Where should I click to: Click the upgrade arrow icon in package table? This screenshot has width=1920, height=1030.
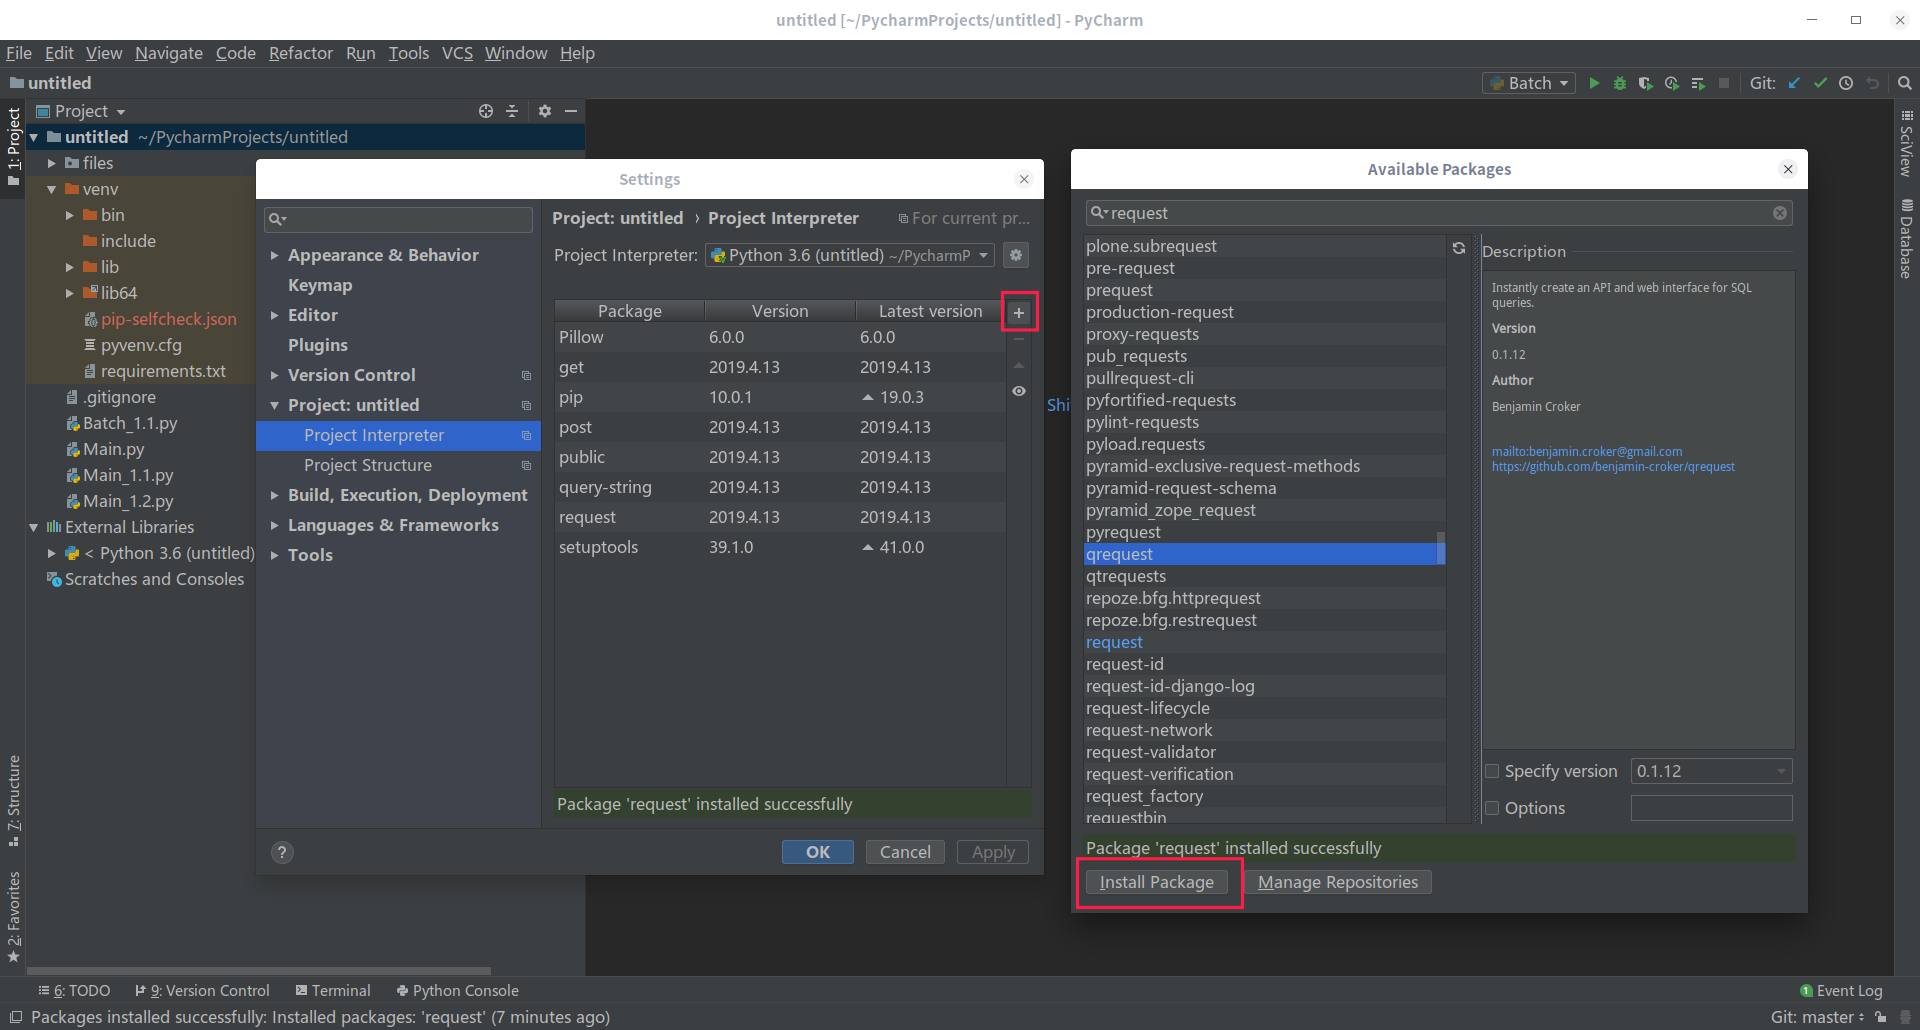click(x=1019, y=365)
